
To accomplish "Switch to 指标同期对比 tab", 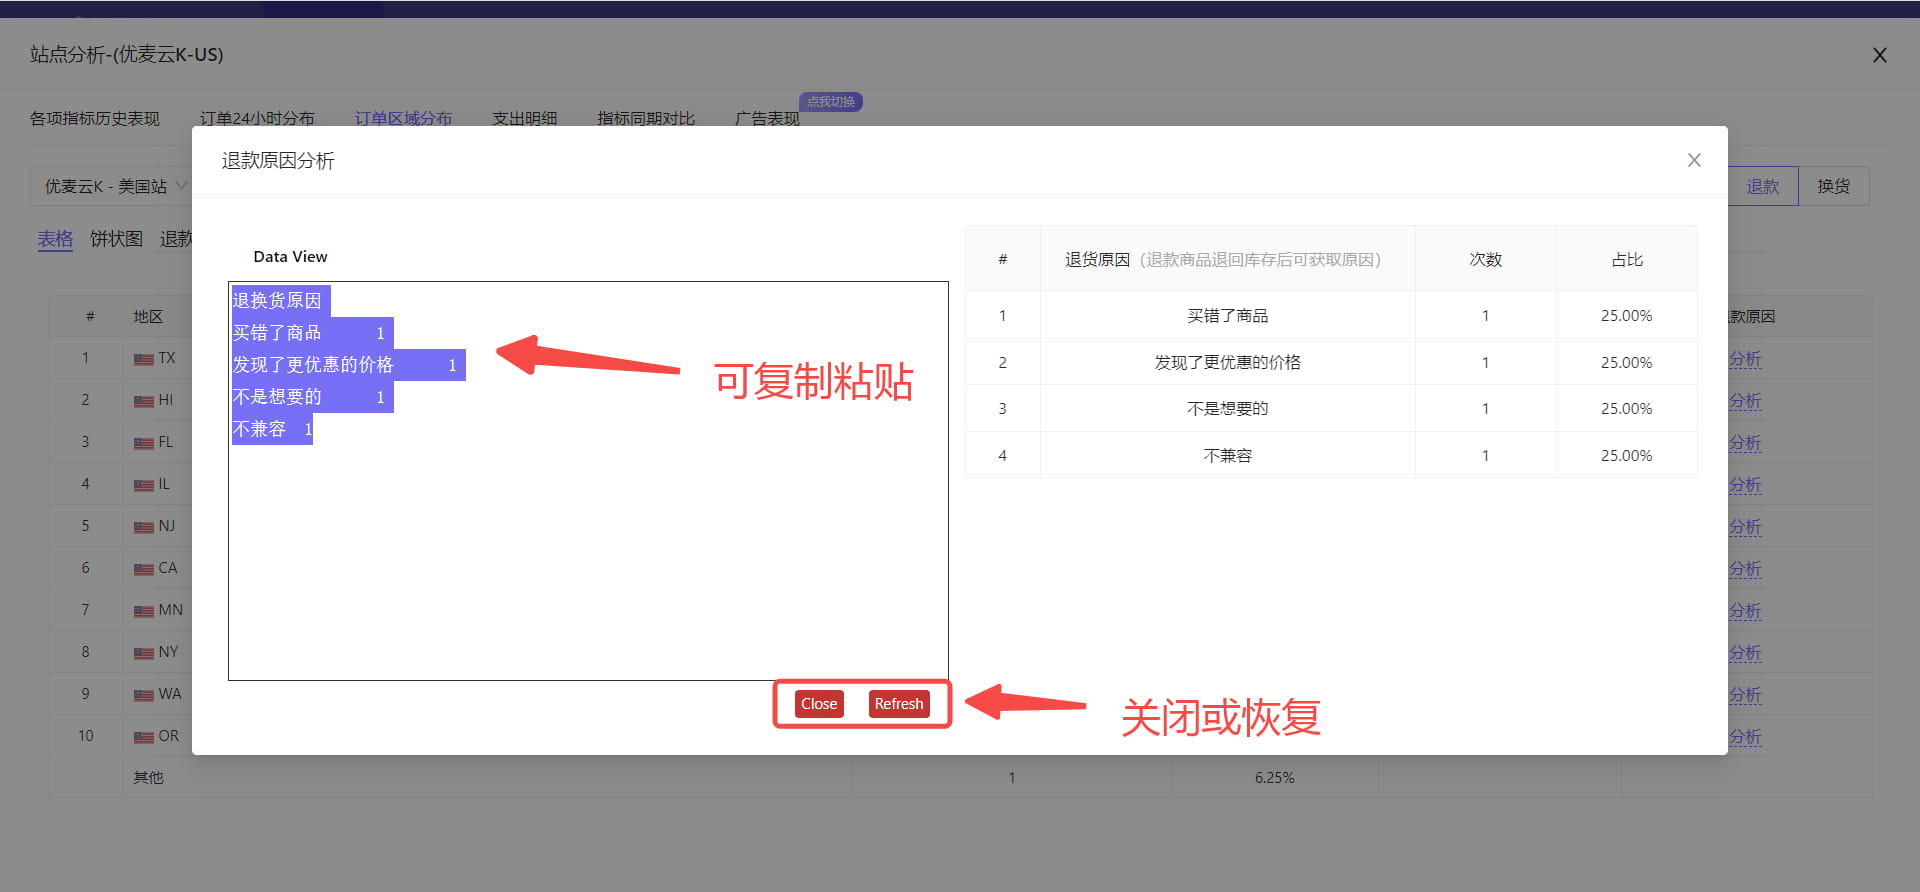I will point(646,118).
